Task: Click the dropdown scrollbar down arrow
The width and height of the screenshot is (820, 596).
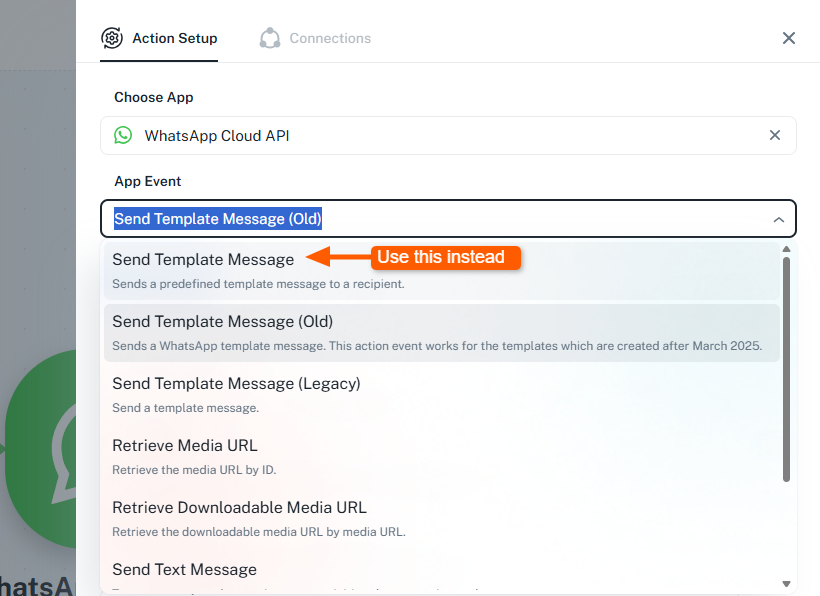Action: [x=786, y=584]
